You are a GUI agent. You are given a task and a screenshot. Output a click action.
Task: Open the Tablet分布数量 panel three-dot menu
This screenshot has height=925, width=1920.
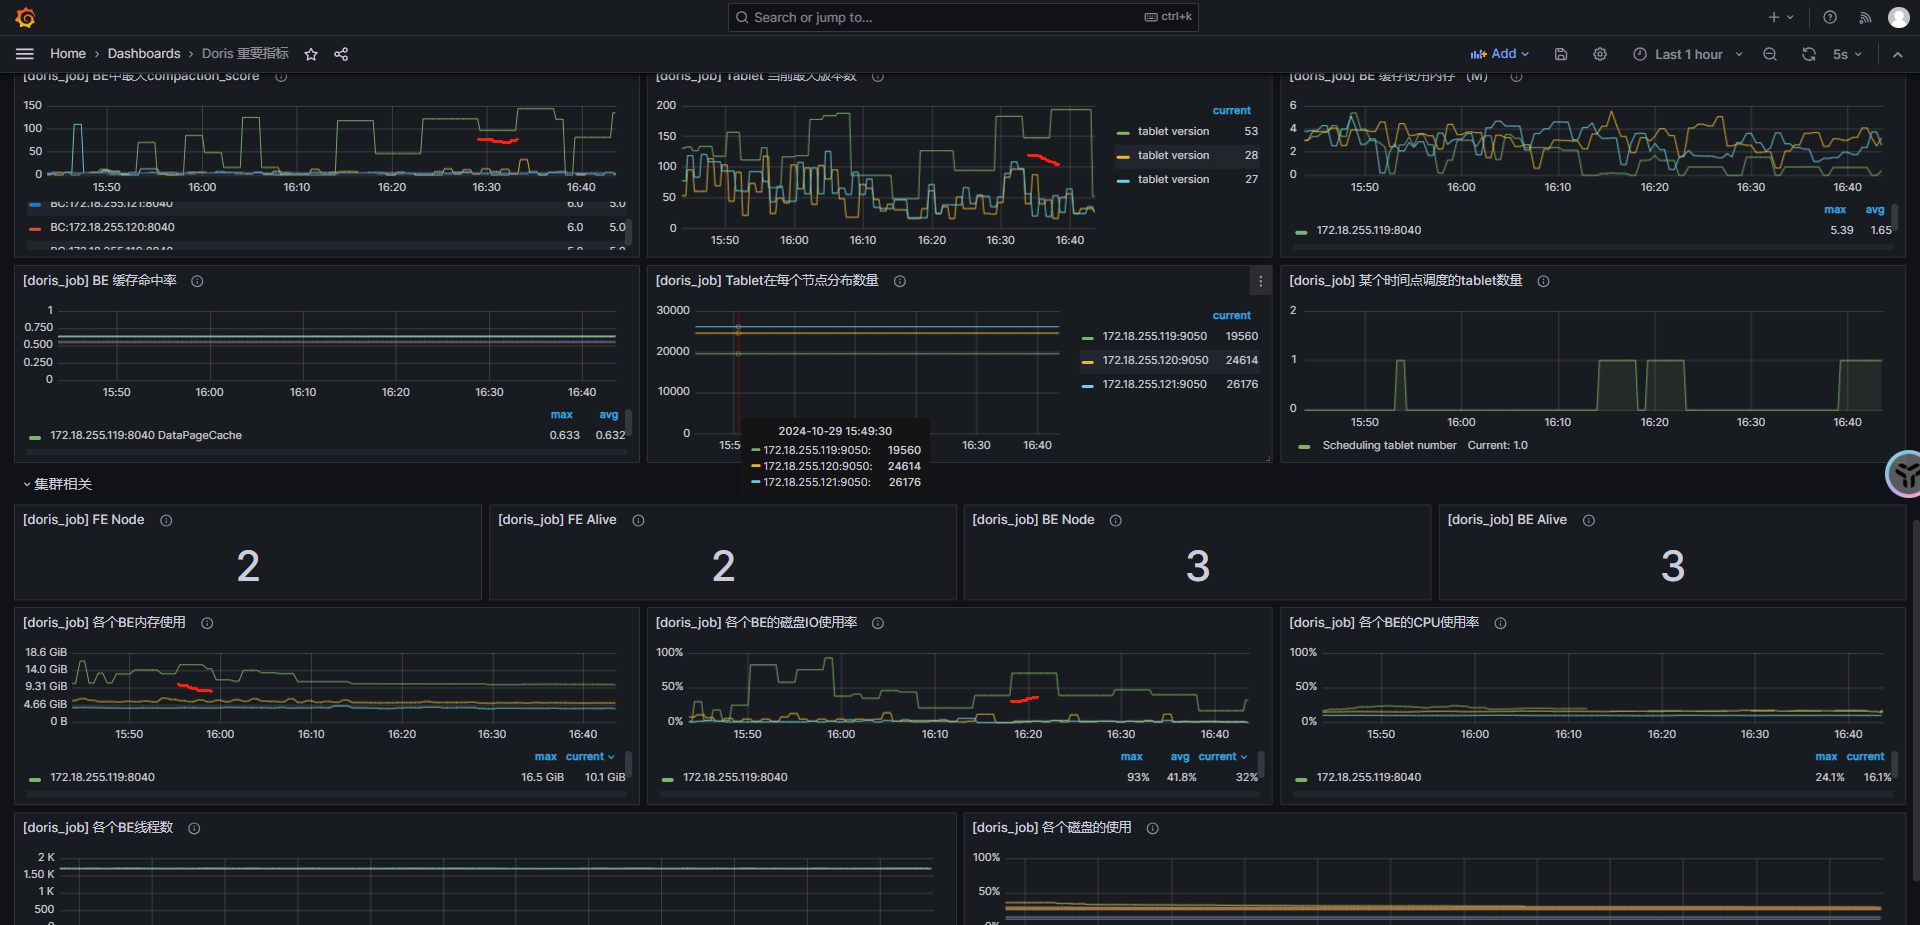pyautogui.click(x=1260, y=281)
